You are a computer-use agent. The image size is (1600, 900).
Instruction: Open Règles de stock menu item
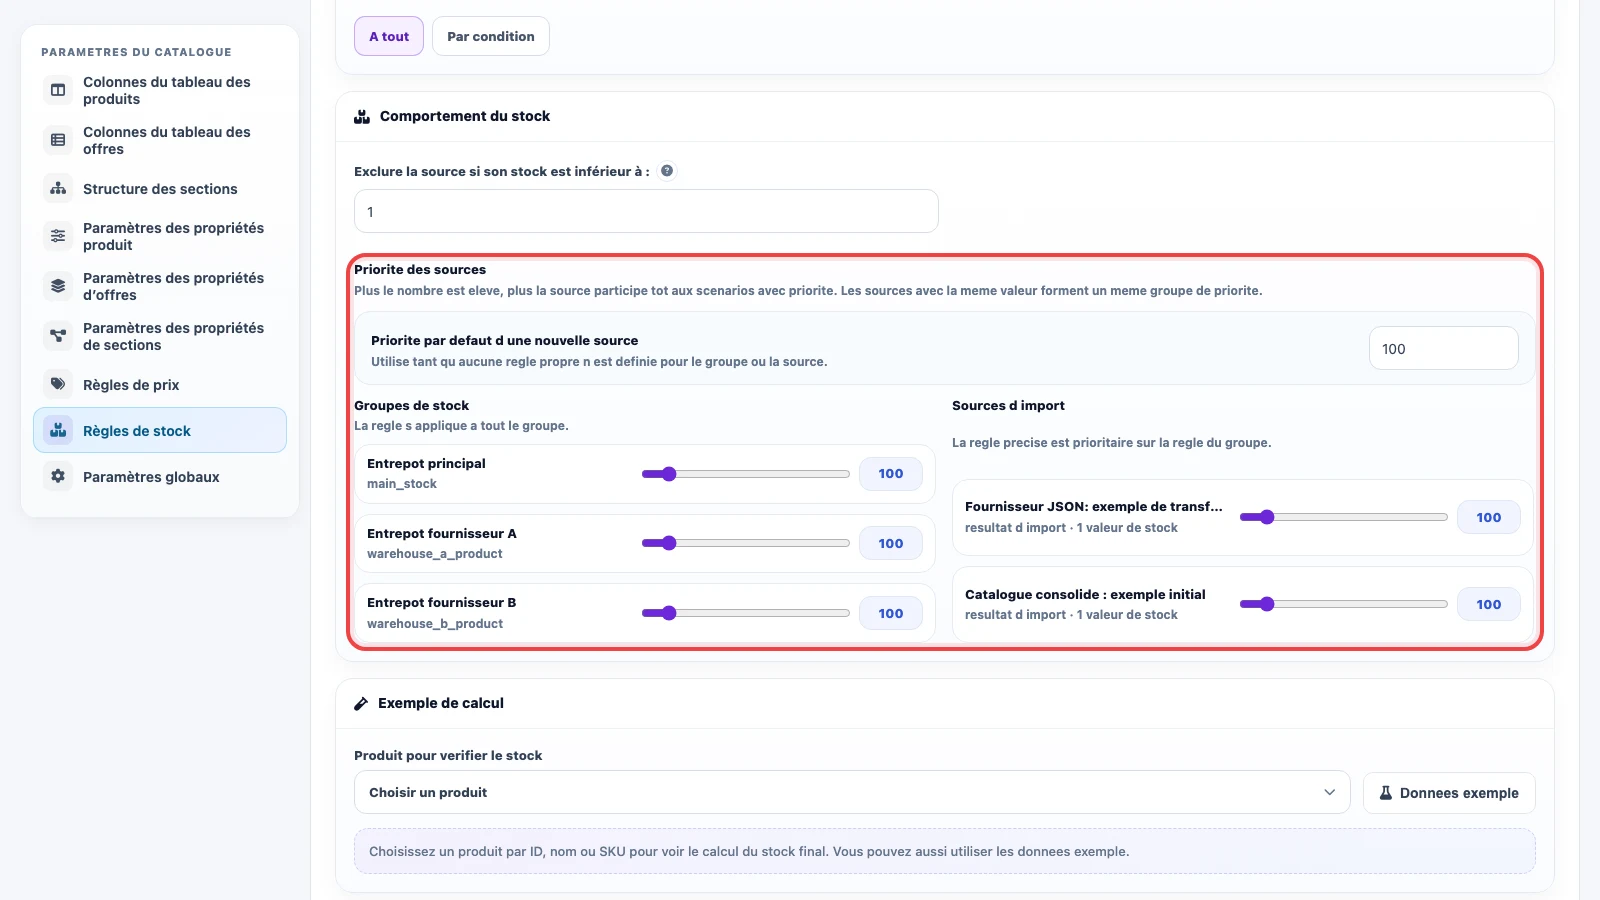(160, 430)
